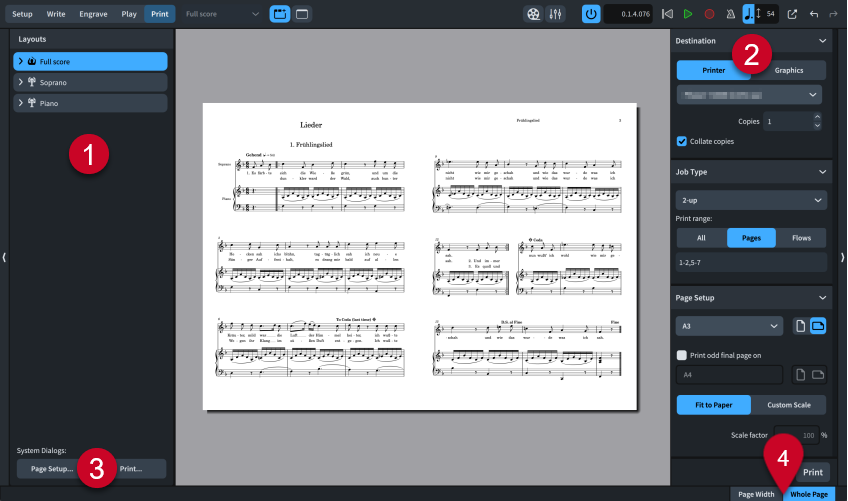Switch to the Graphics destination tab

(x=788, y=70)
